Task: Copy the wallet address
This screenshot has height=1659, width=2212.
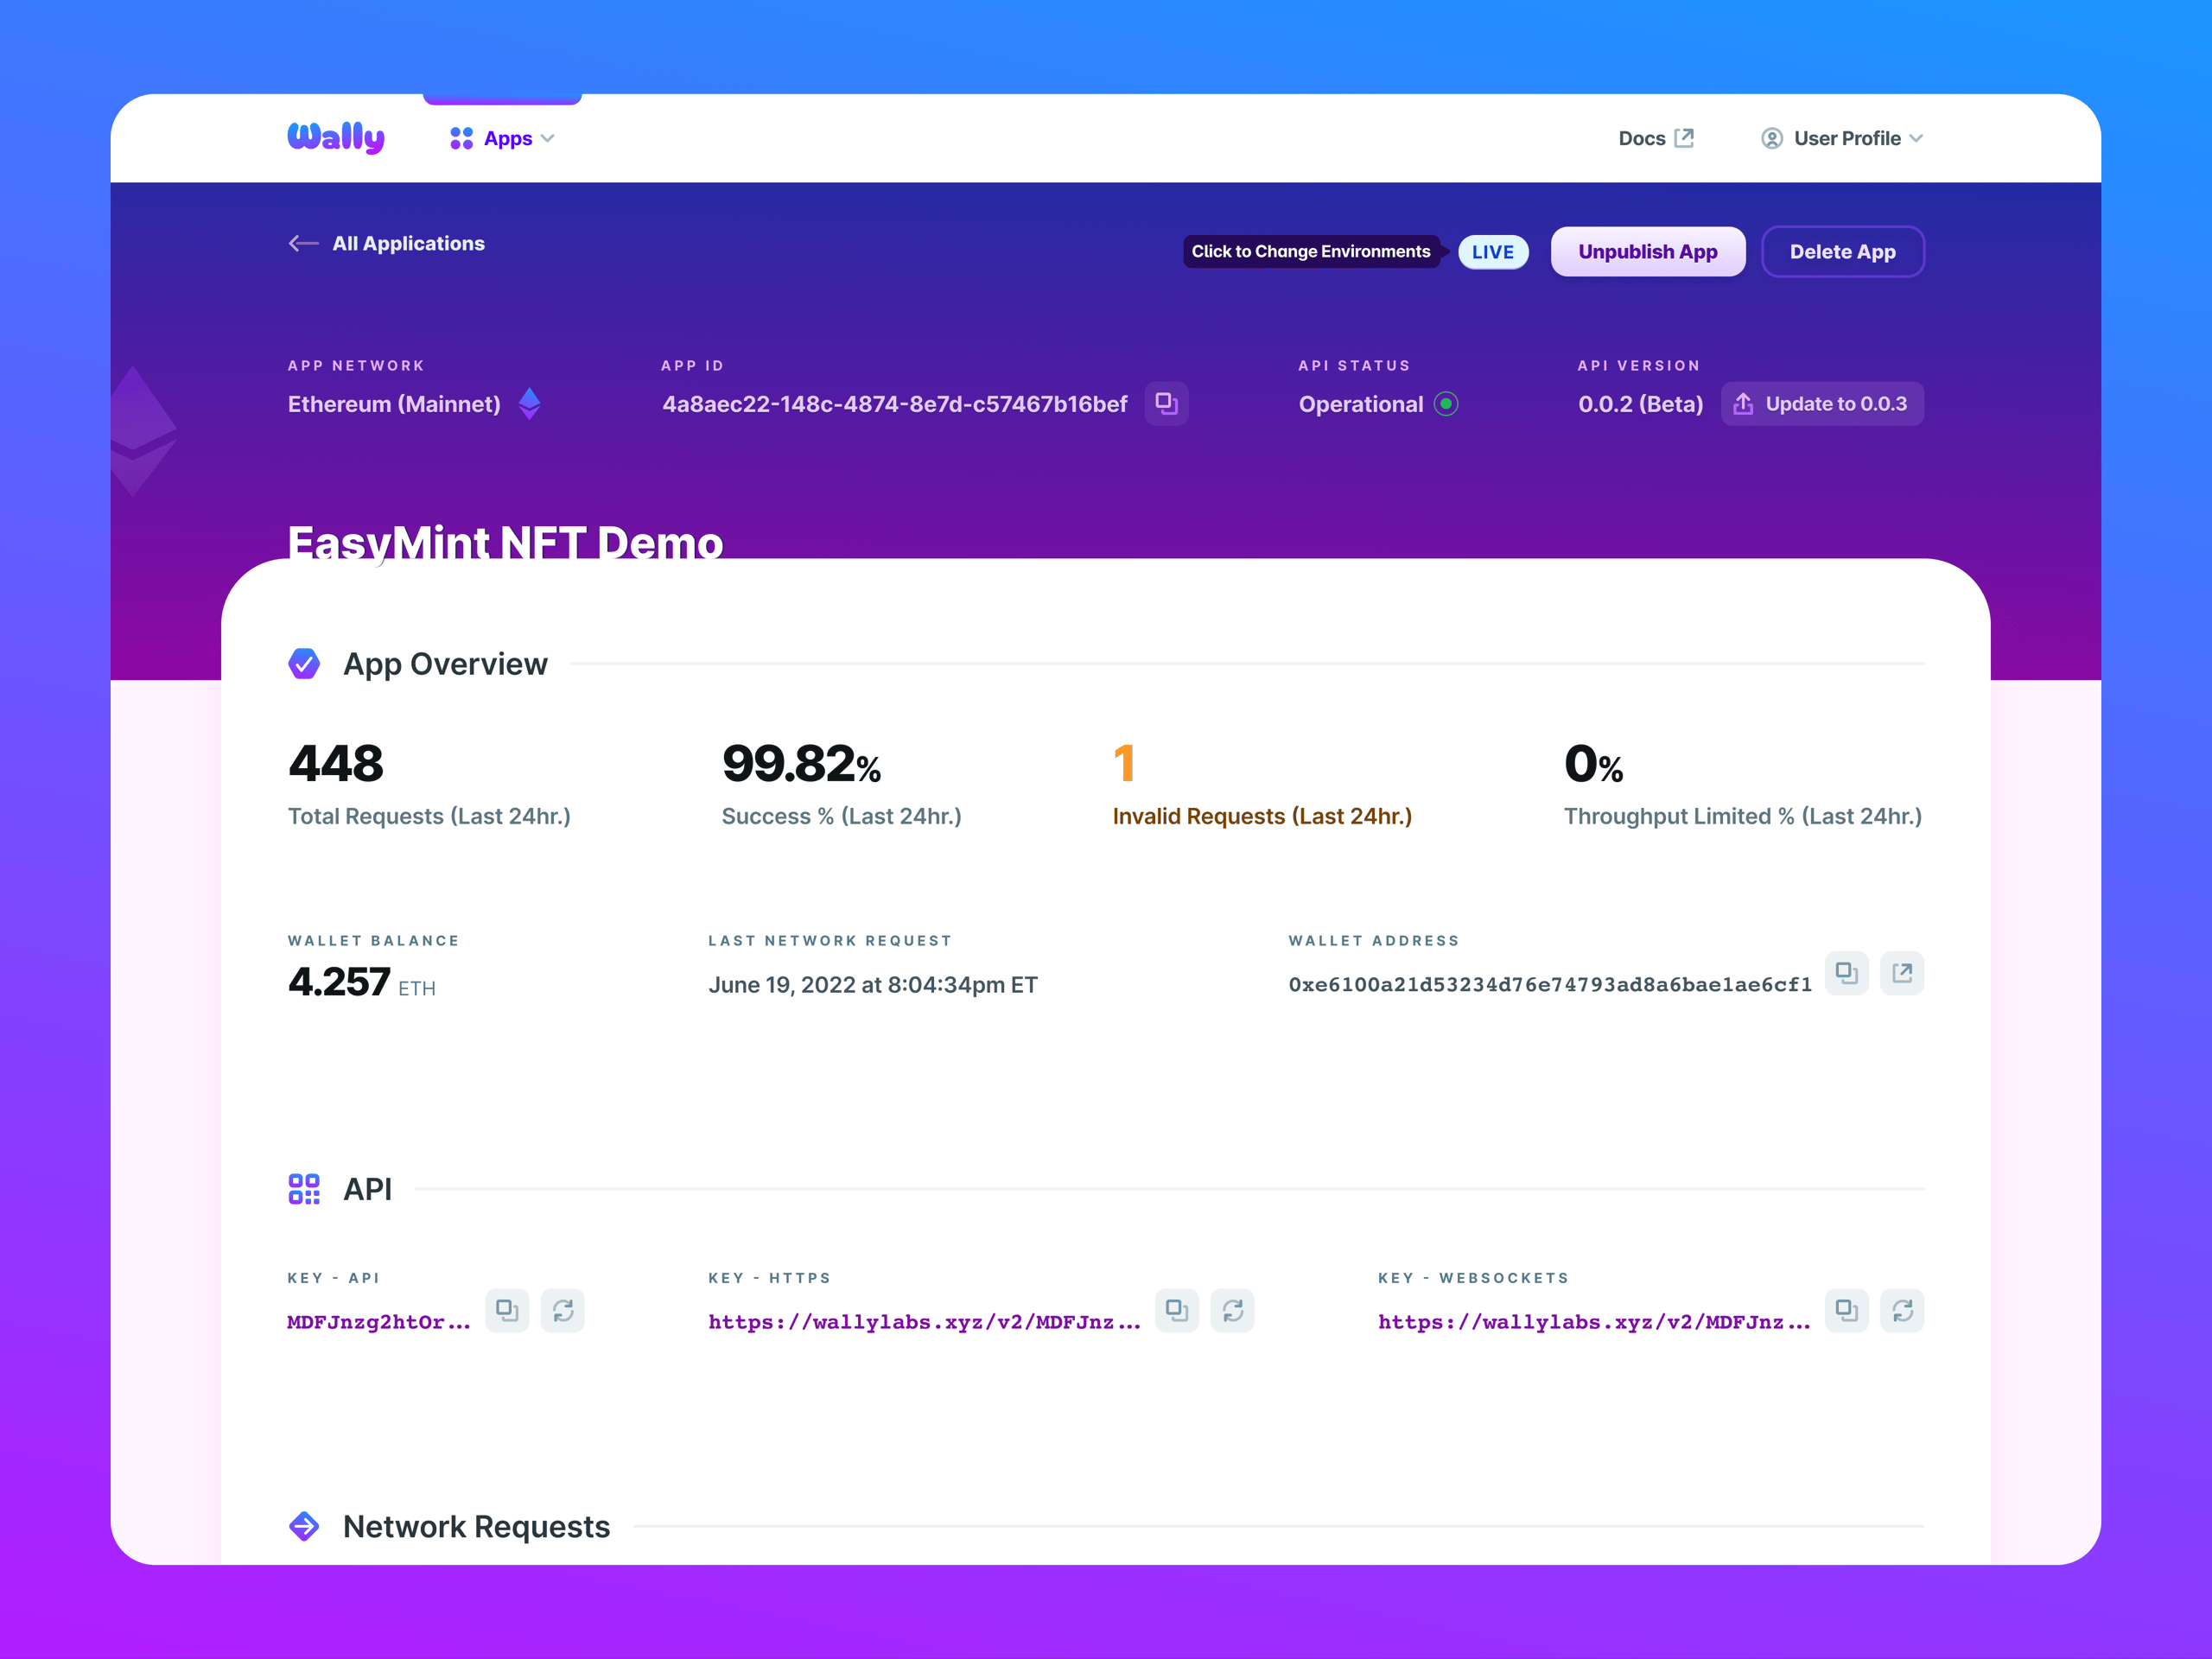Action: point(1846,973)
